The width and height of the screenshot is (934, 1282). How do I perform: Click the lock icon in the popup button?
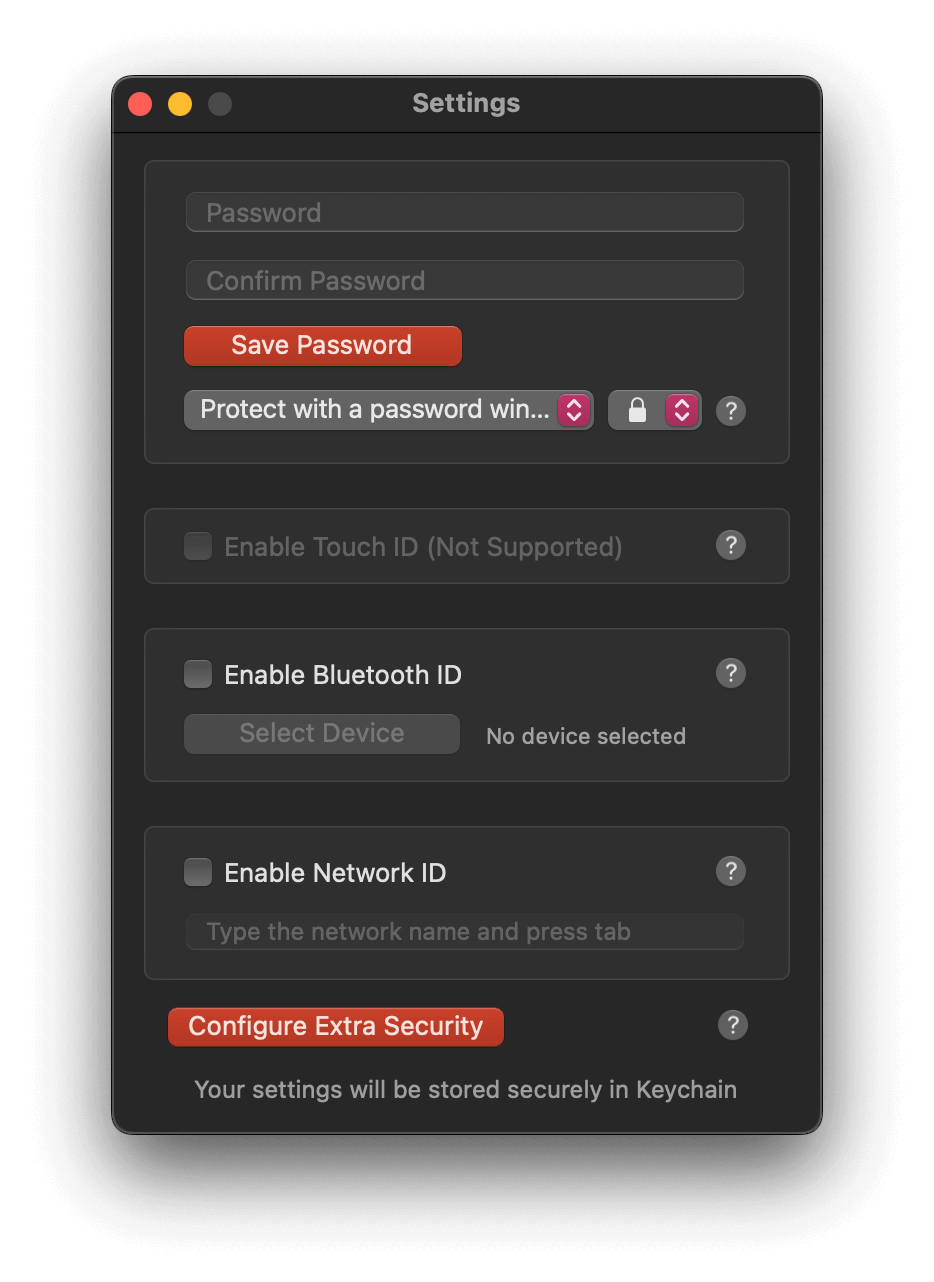639,410
